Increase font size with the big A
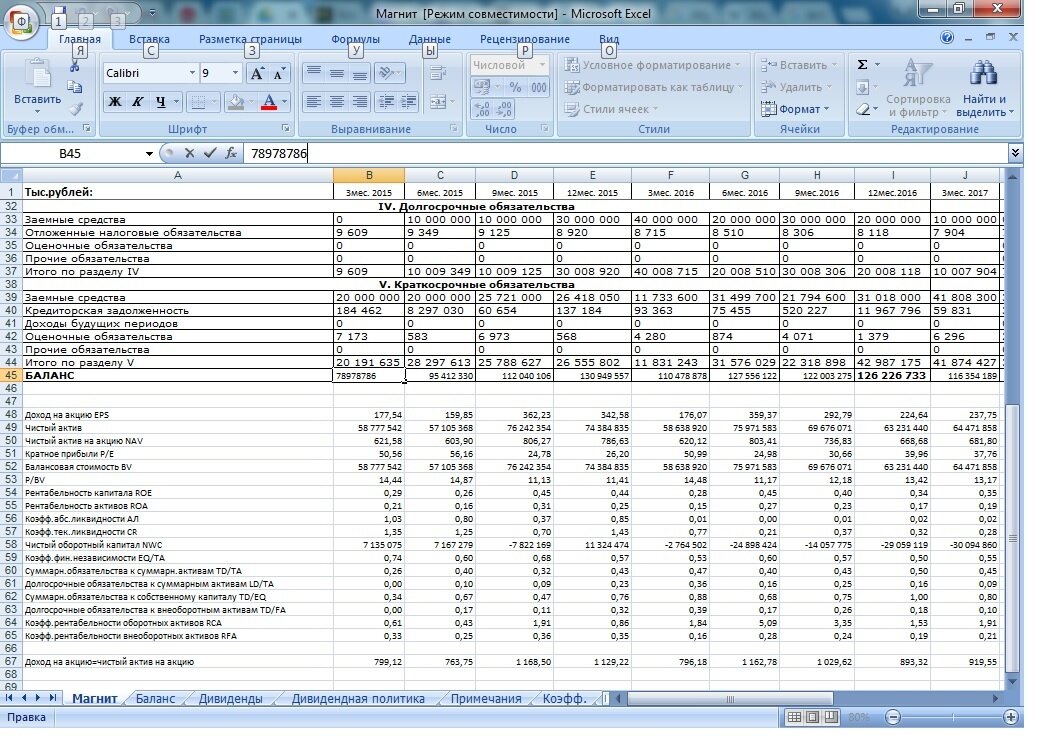The width and height of the screenshot is (1040, 744). point(257,74)
